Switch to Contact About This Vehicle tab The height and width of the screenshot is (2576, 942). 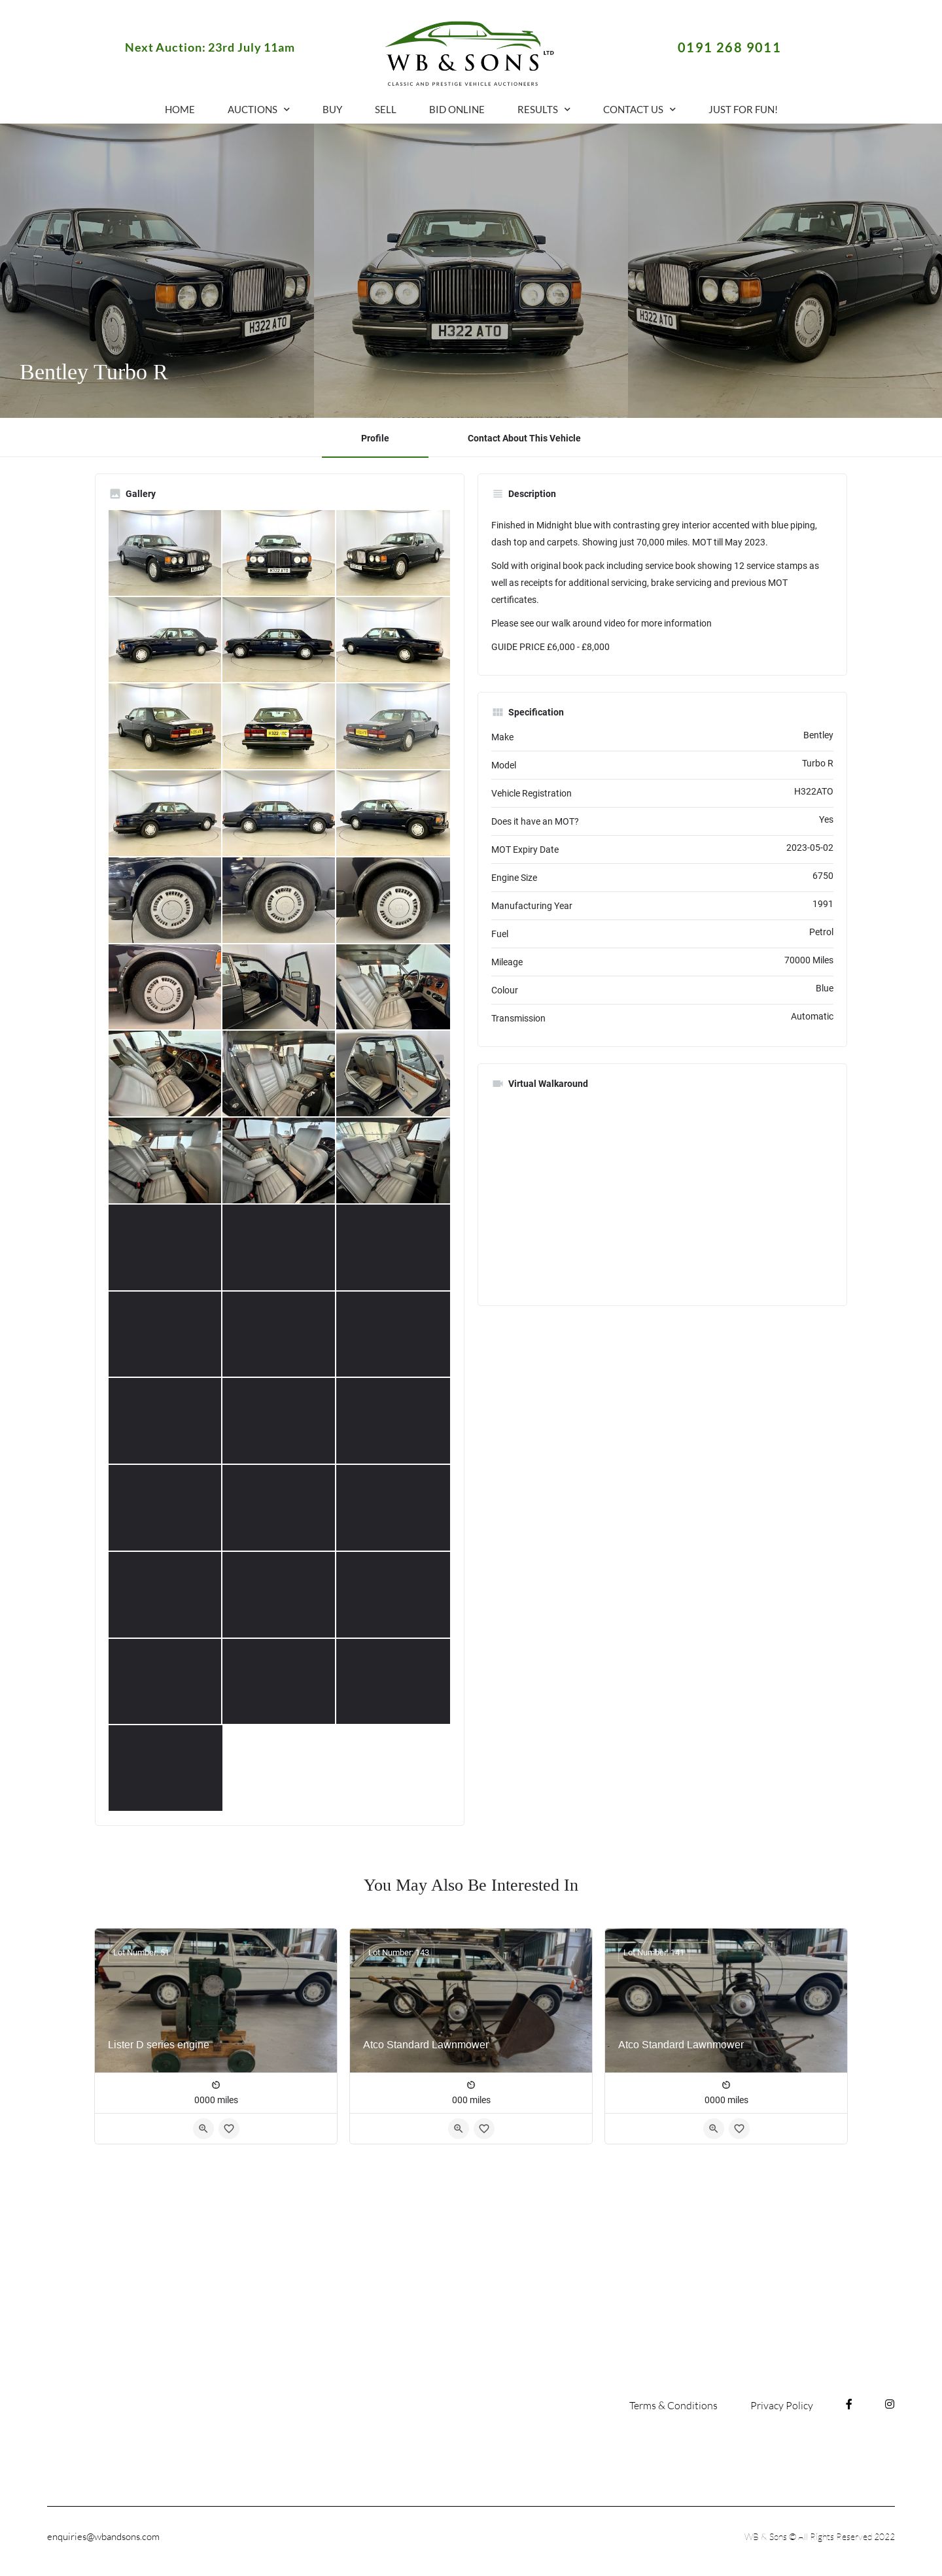pyautogui.click(x=524, y=438)
